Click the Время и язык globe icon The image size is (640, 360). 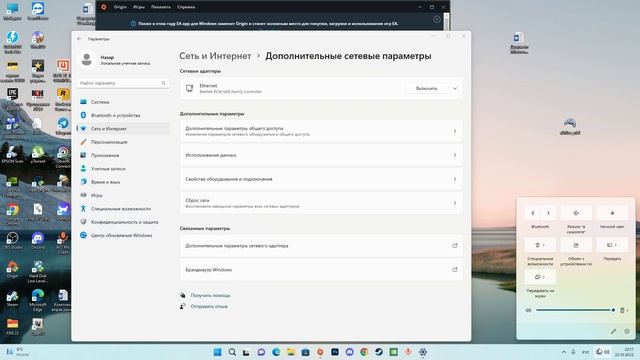tap(83, 182)
